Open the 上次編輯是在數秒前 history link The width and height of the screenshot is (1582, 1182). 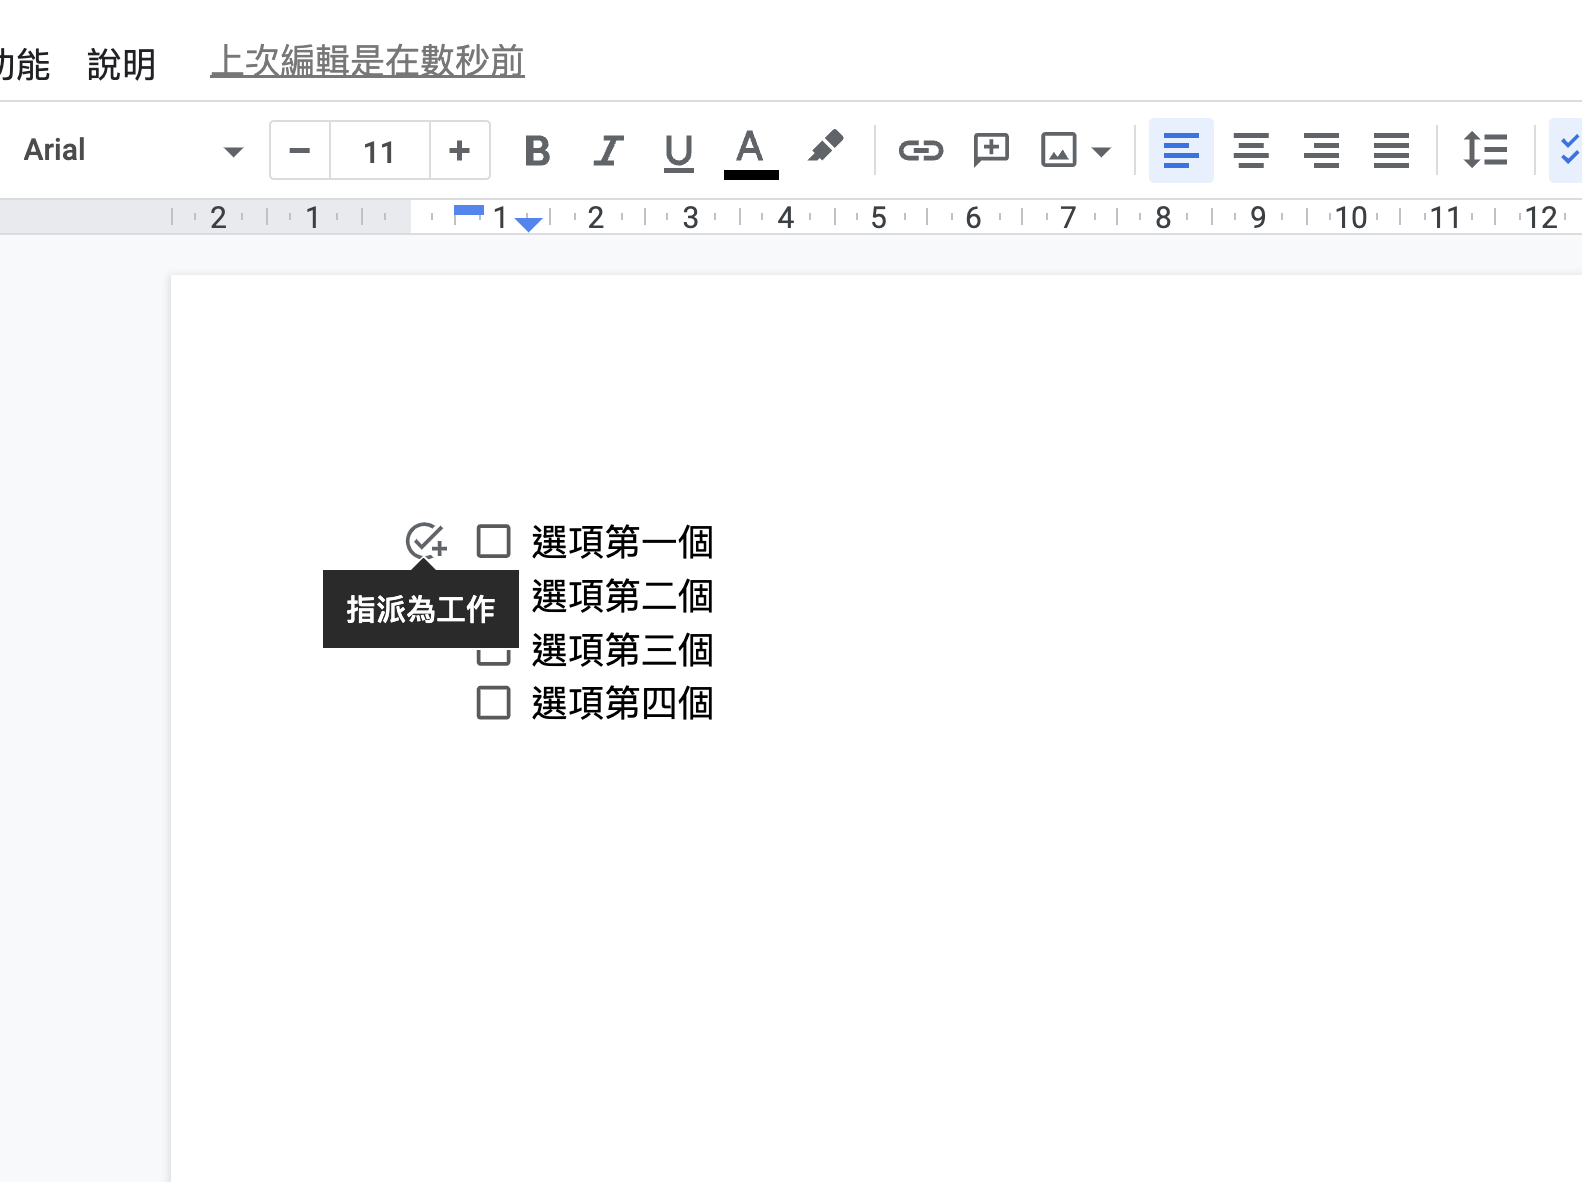[x=367, y=61]
